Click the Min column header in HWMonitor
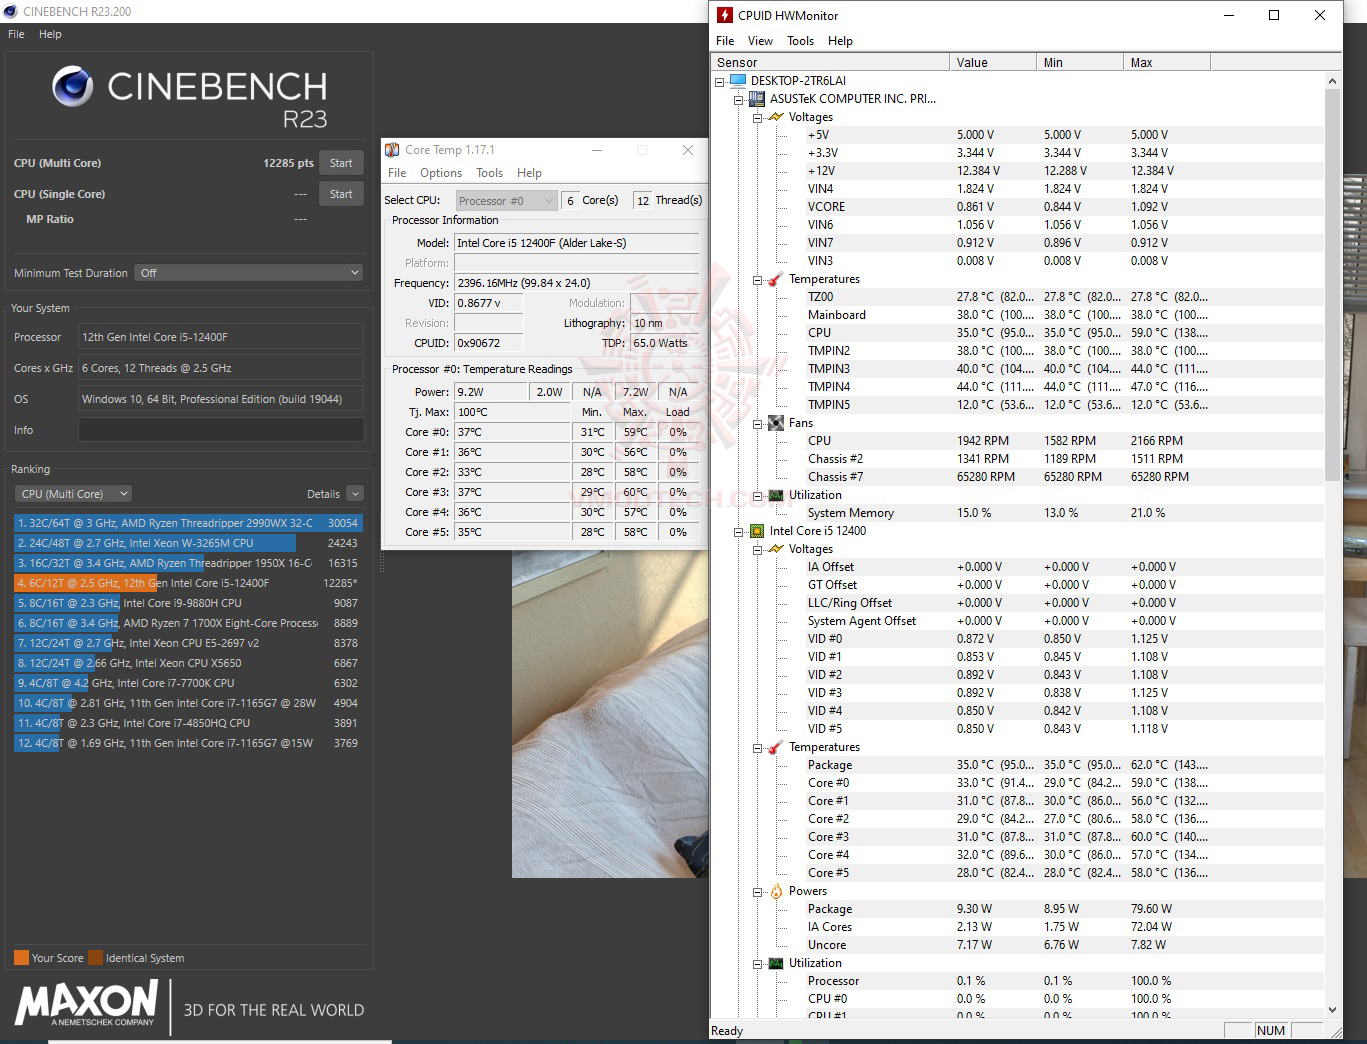This screenshot has height=1044, width=1367. point(1080,62)
